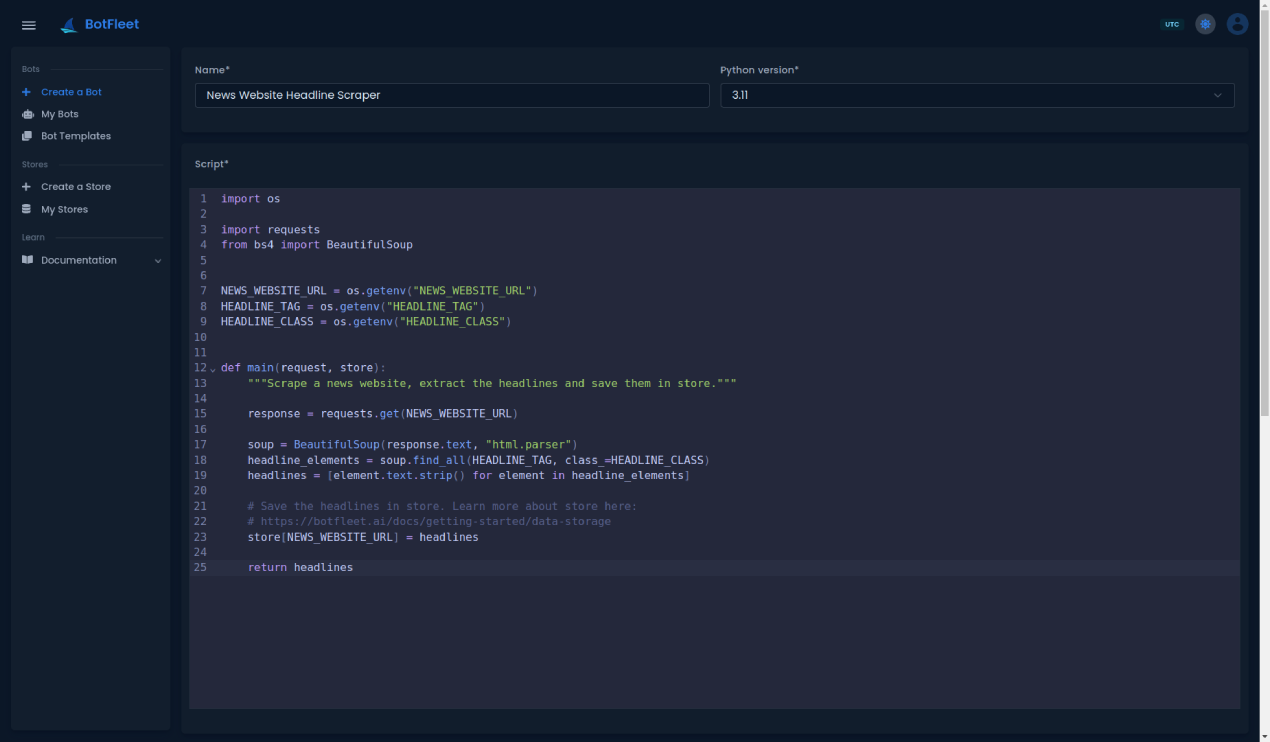This screenshot has height=742, width=1270.
Task: Click line number 25 in the gutter
Action: [201, 568]
